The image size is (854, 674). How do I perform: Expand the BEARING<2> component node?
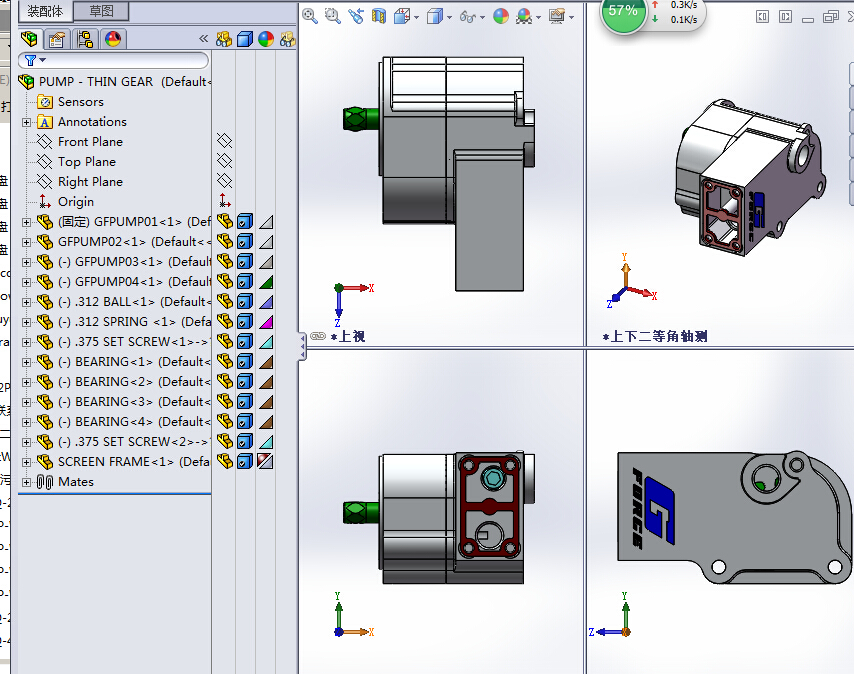[x=26, y=382]
